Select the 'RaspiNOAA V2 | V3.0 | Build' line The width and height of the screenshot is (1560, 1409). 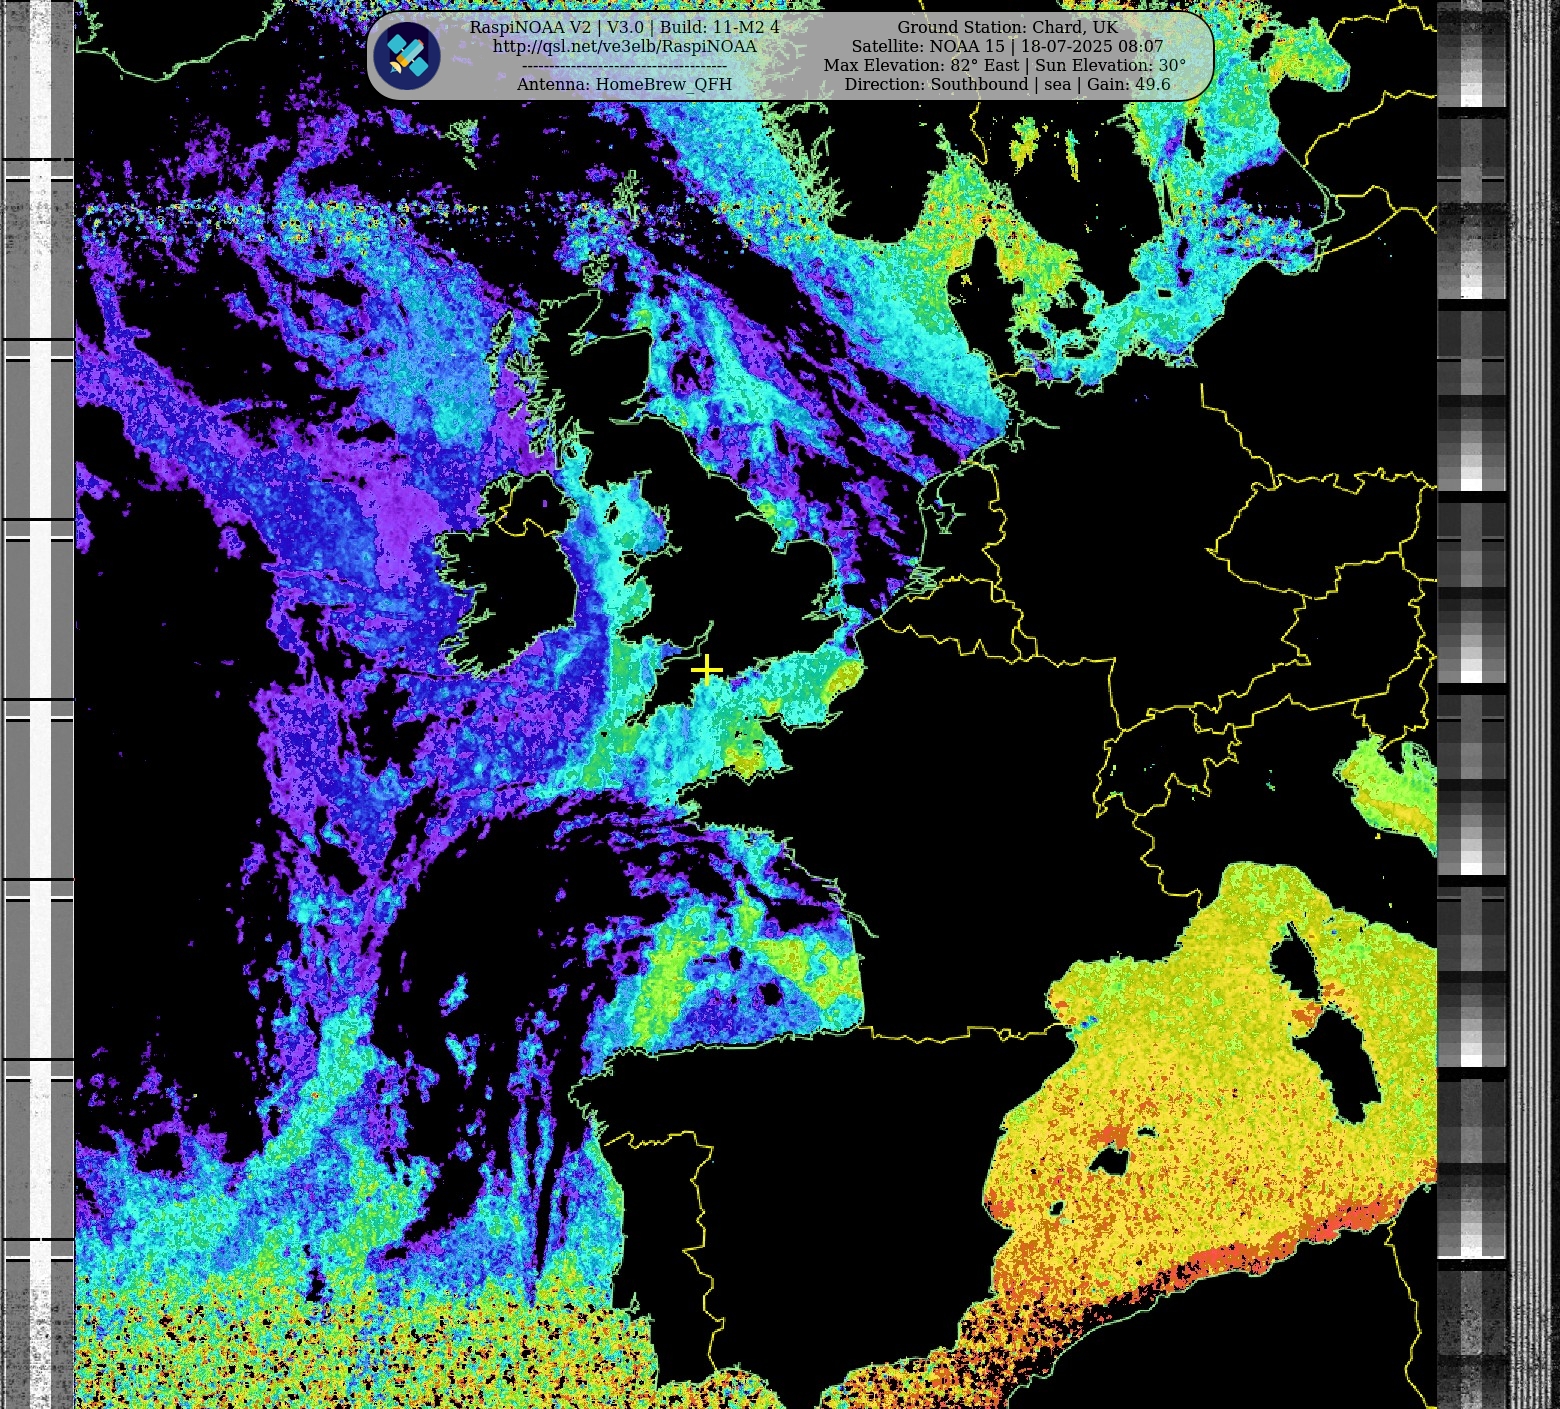coord(624,27)
